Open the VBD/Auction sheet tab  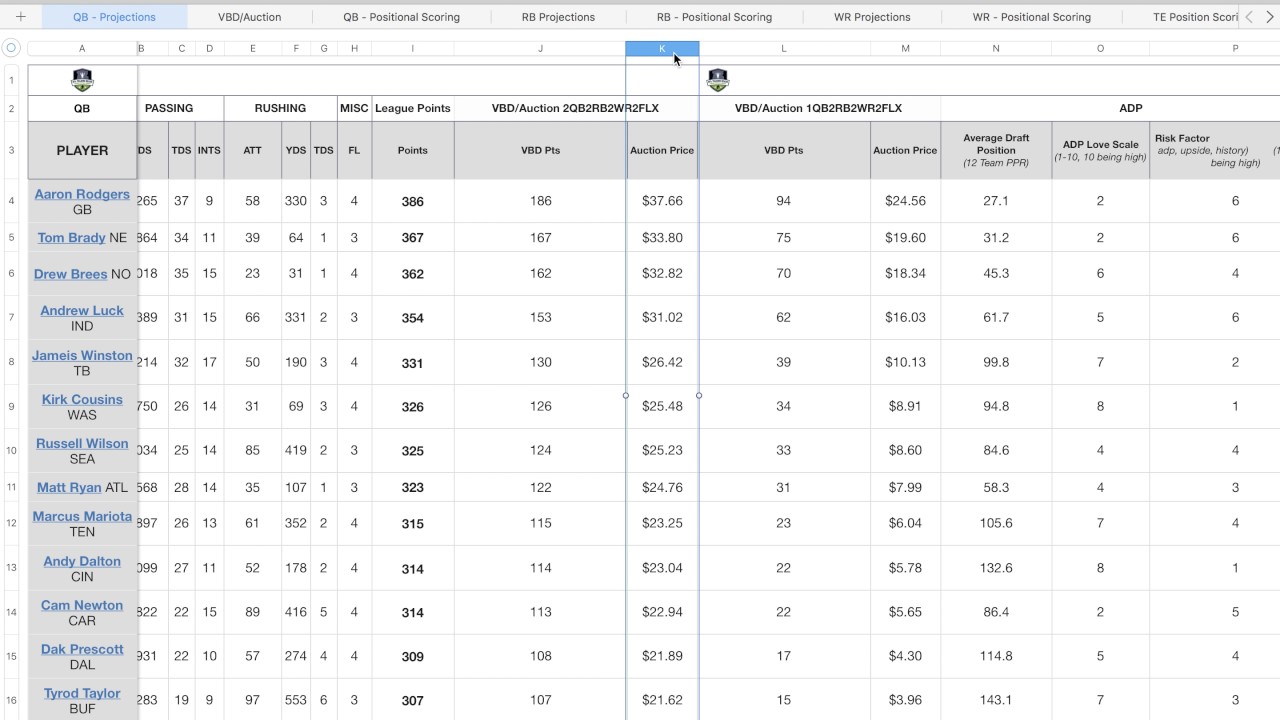250,17
